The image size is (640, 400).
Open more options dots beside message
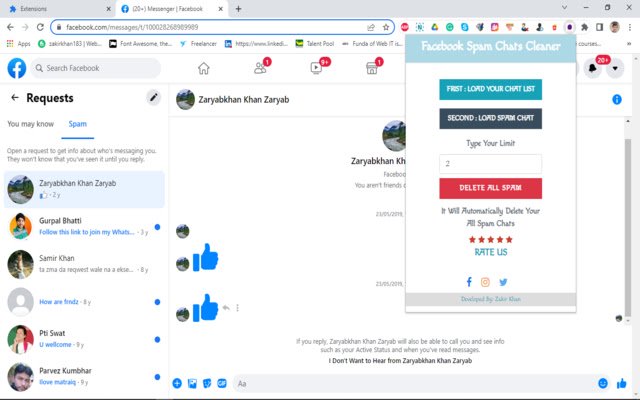[x=237, y=308]
